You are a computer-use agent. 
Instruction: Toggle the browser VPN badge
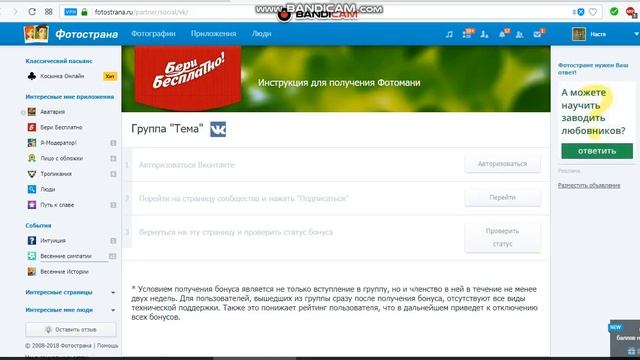pos(71,12)
